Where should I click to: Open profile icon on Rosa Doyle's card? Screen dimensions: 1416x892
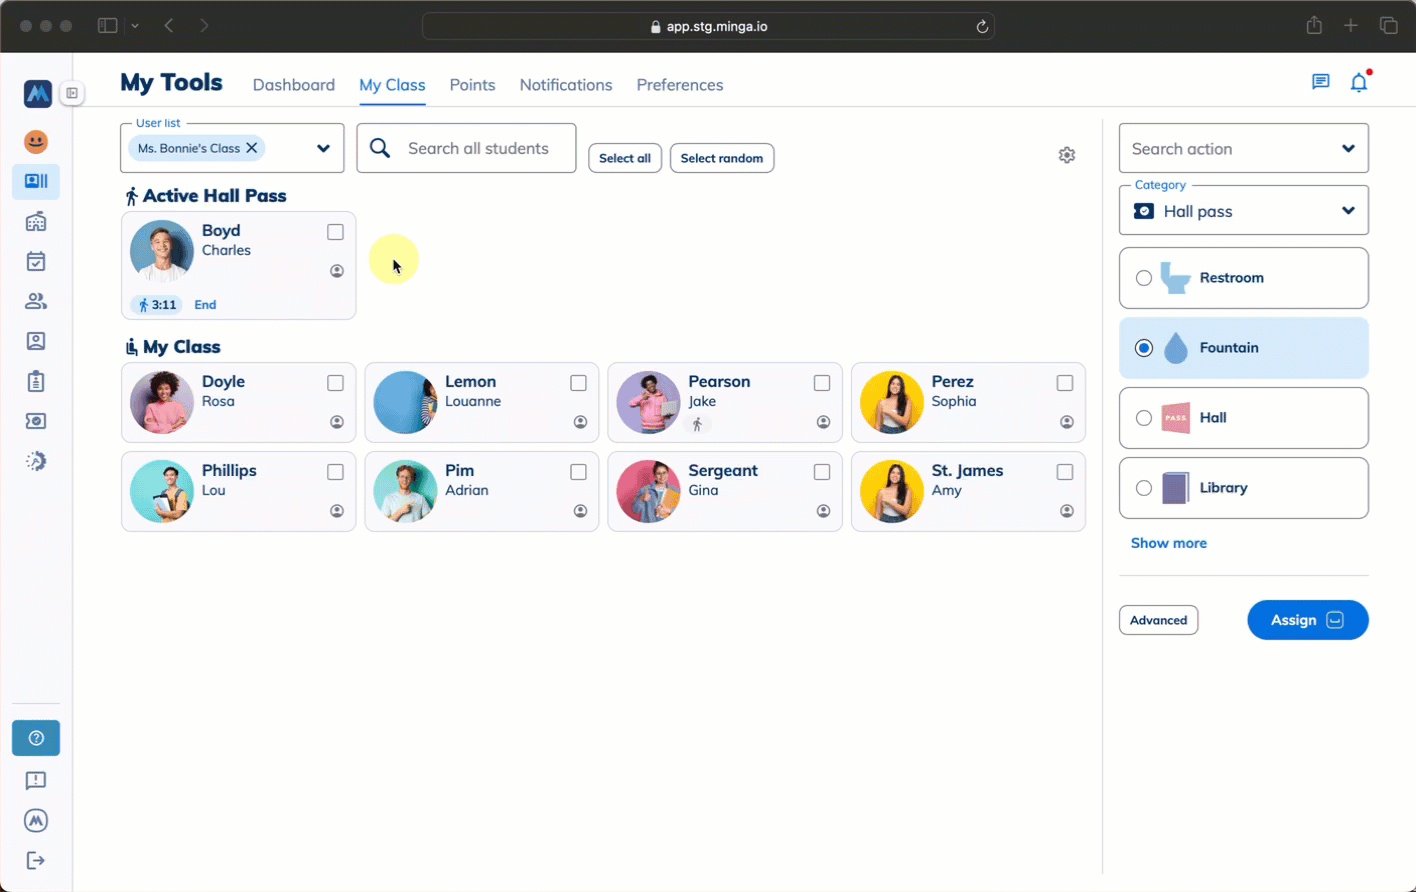coord(337,422)
